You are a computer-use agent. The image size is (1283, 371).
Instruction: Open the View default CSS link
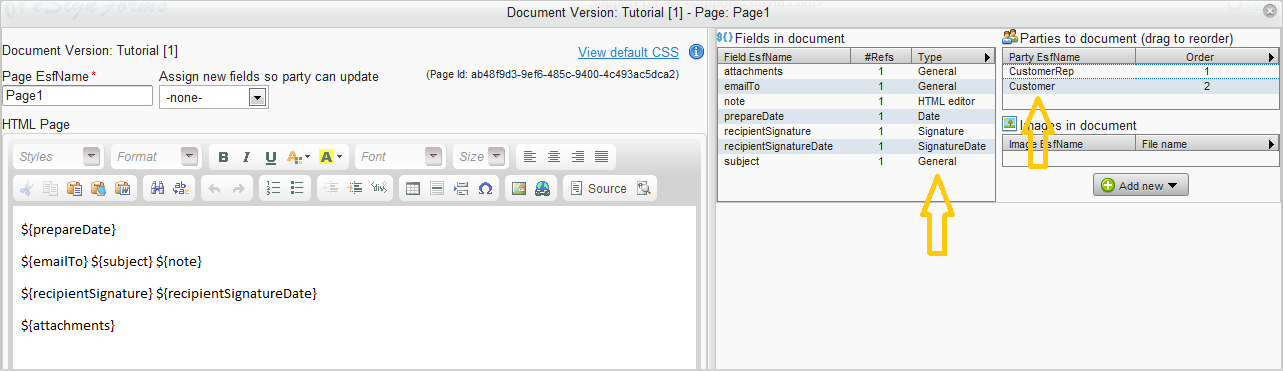(x=628, y=52)
